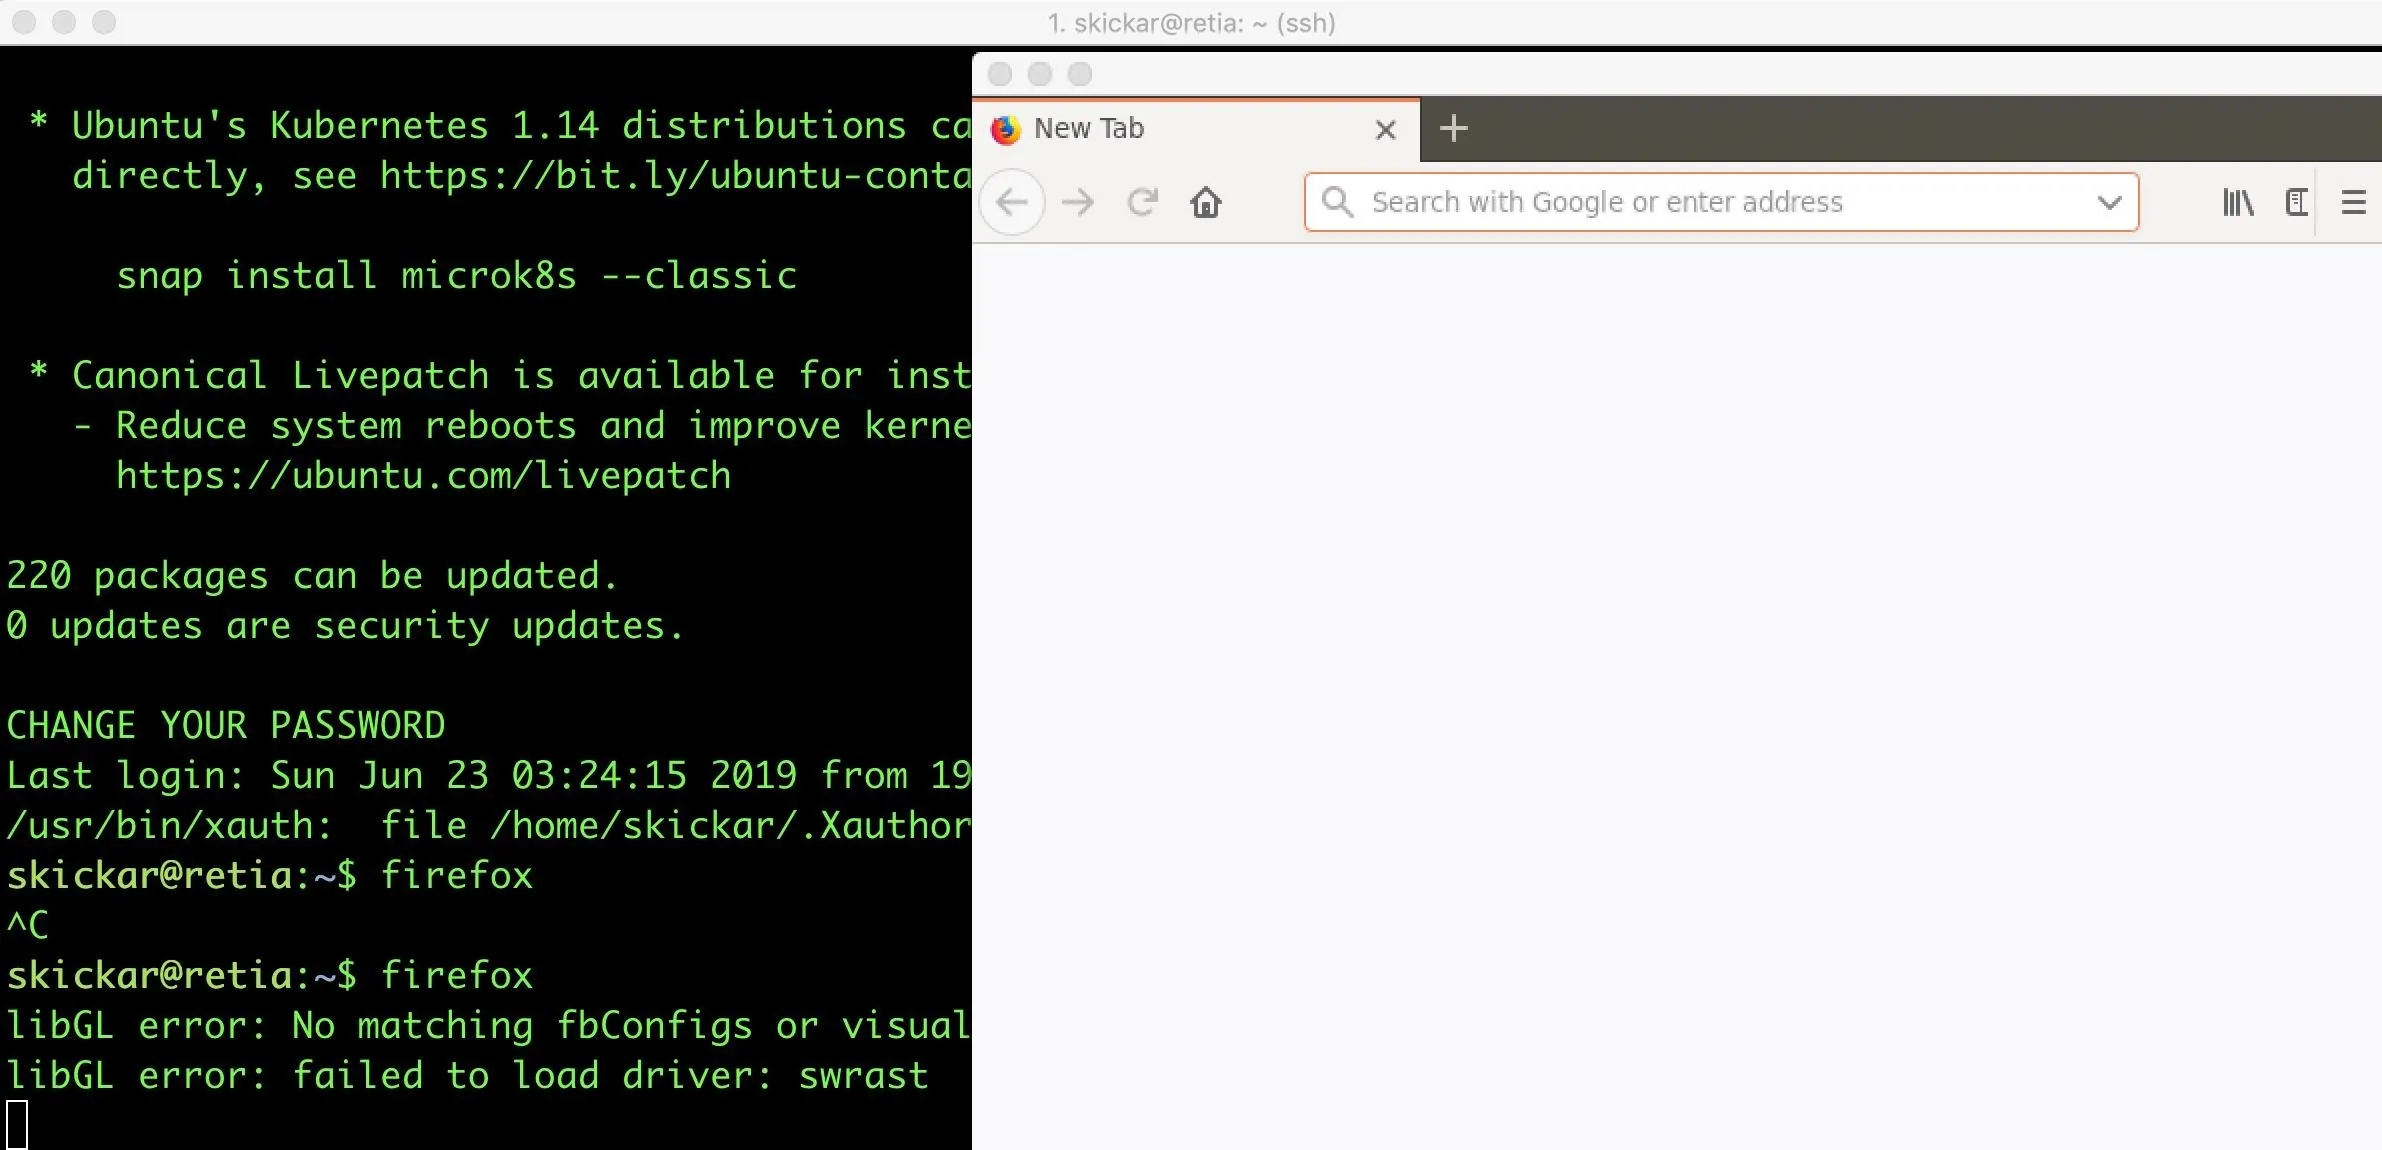This screenshot has height=1150, width=2382.
Task: Close the Firefox browser window
Action: click(x=1000, y=74)
